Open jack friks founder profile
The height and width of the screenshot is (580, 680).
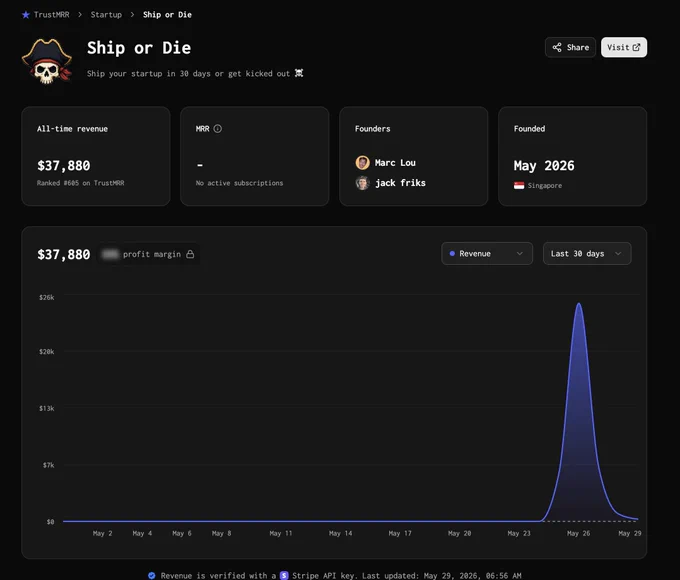400,183
